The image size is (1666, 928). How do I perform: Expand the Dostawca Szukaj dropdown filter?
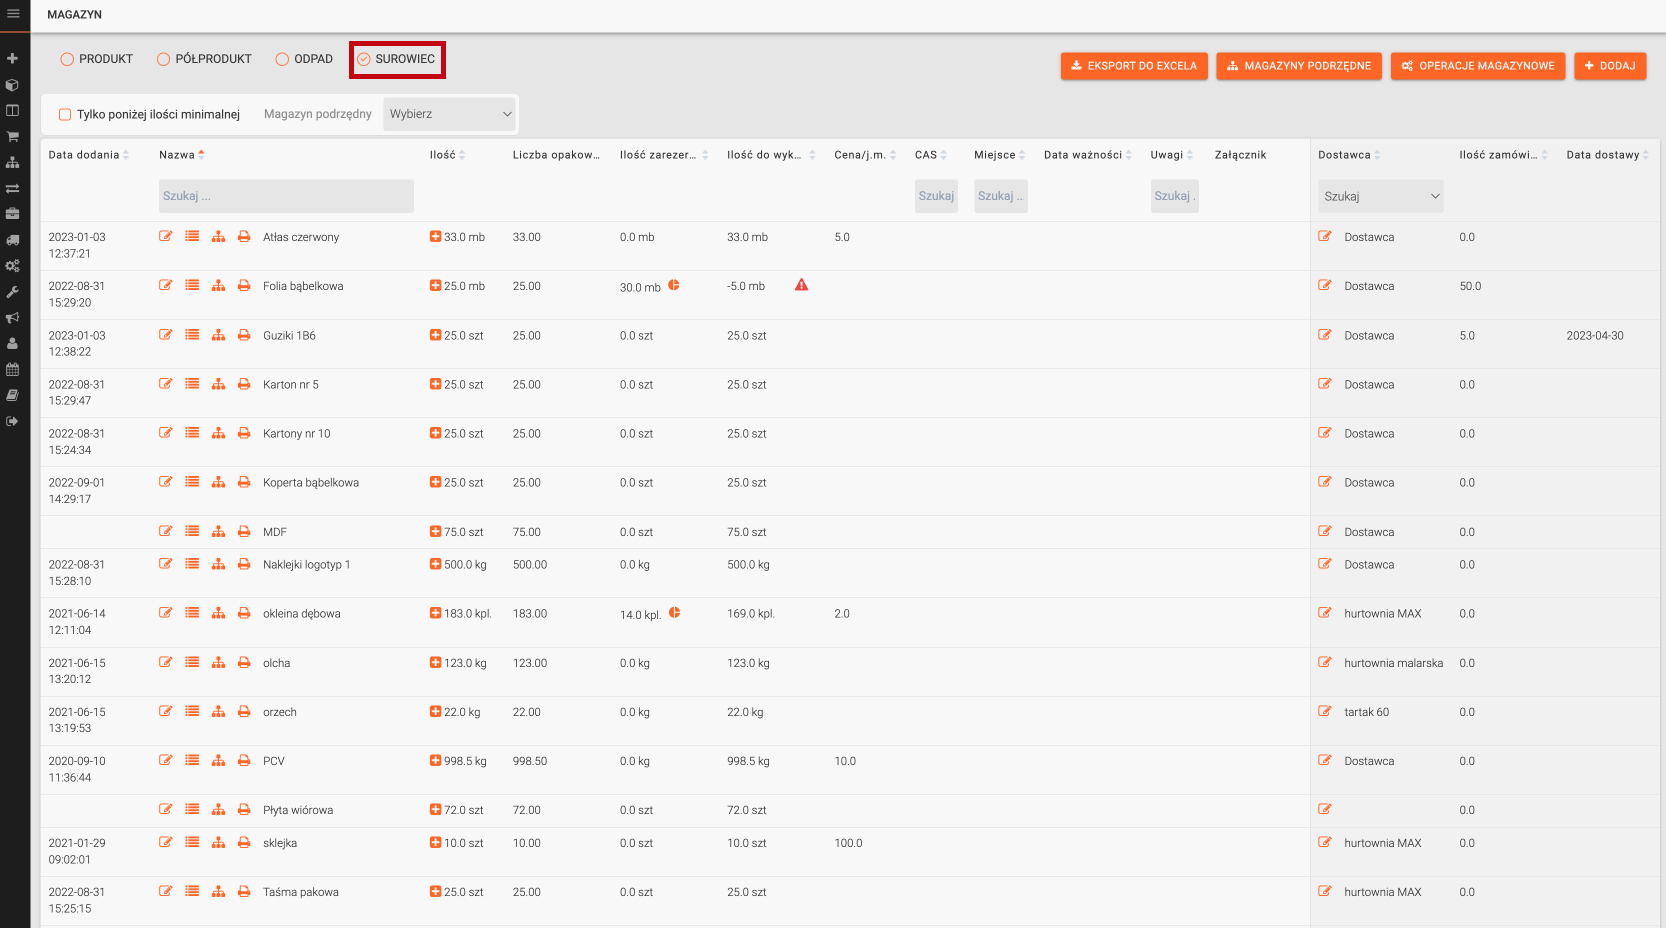[1380, 196]
